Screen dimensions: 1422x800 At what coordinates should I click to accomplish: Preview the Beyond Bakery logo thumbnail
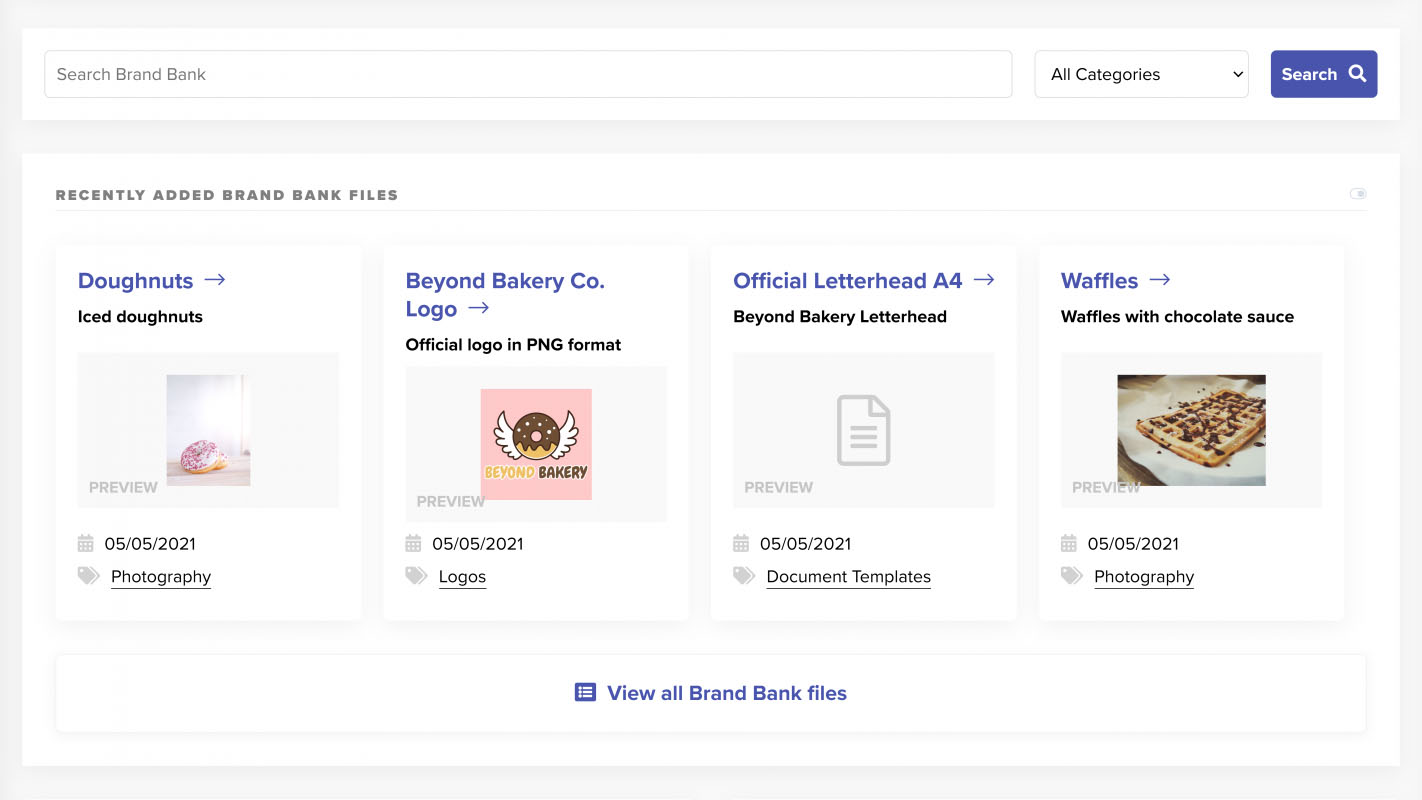[x=536, y=444]
